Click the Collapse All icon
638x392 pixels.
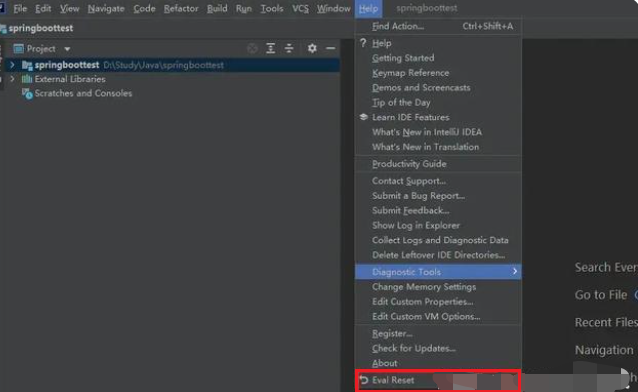(x=289, y=48)
